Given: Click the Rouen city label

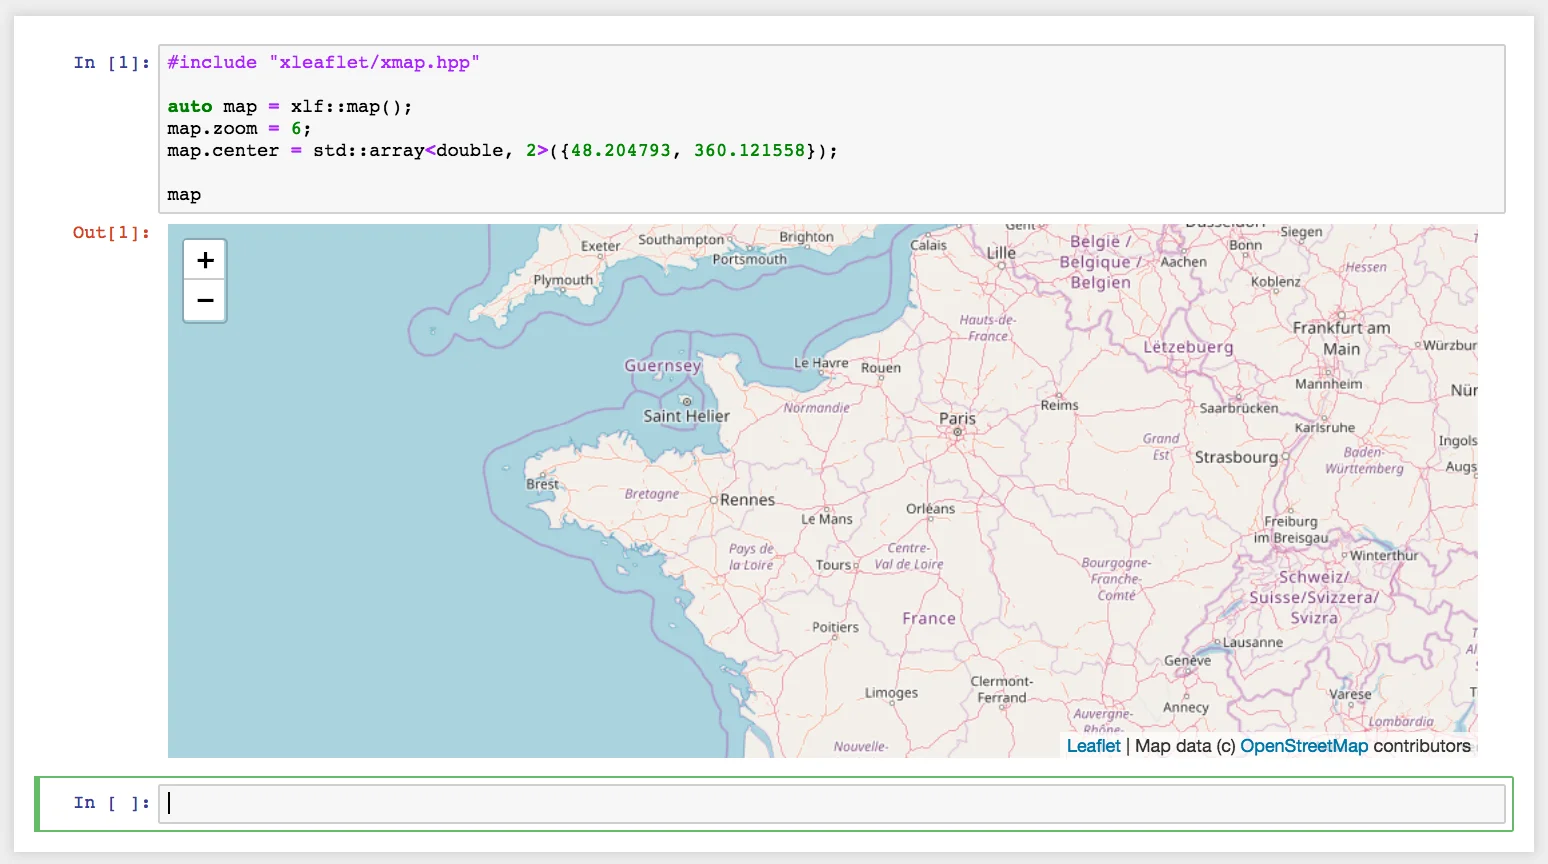Looking at the screenshot, I should click(x=881, y=368).
